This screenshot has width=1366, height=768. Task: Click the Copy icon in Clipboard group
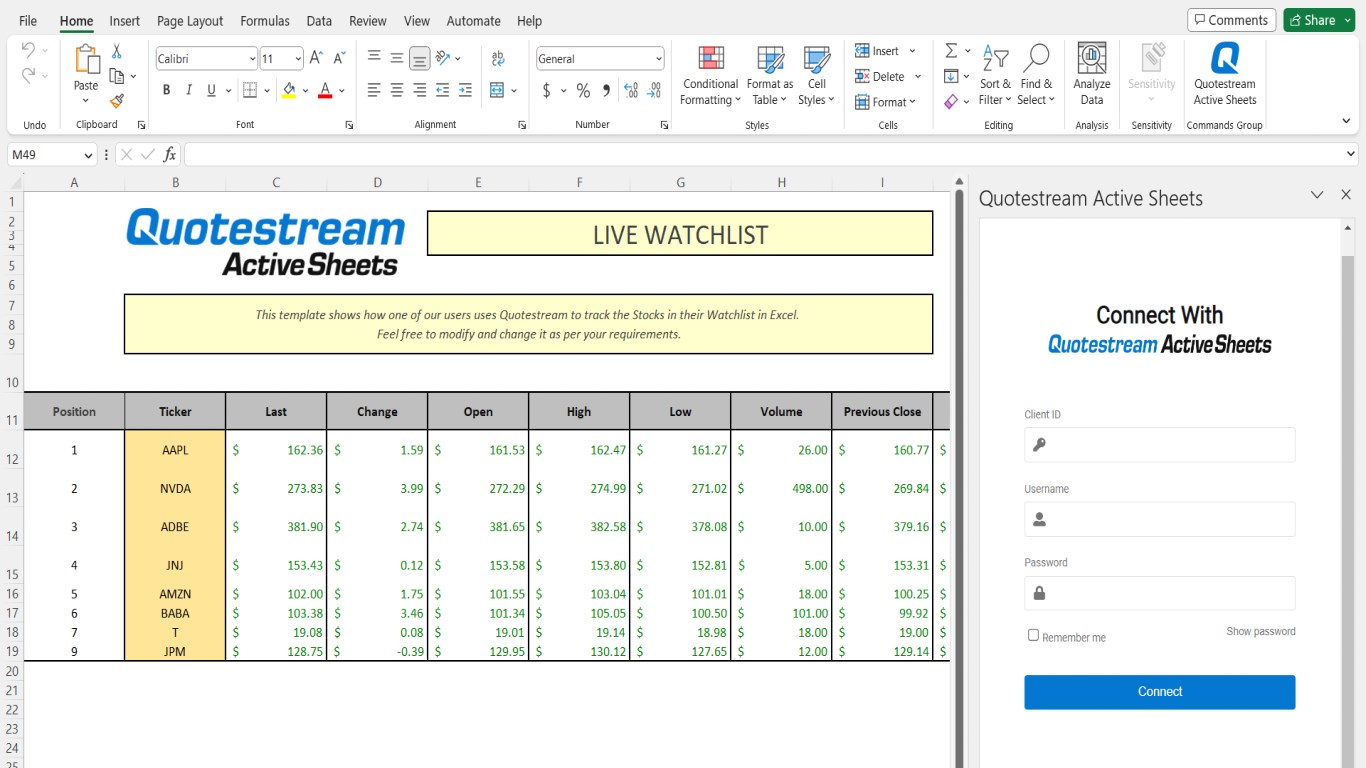(x=116, y=76)
